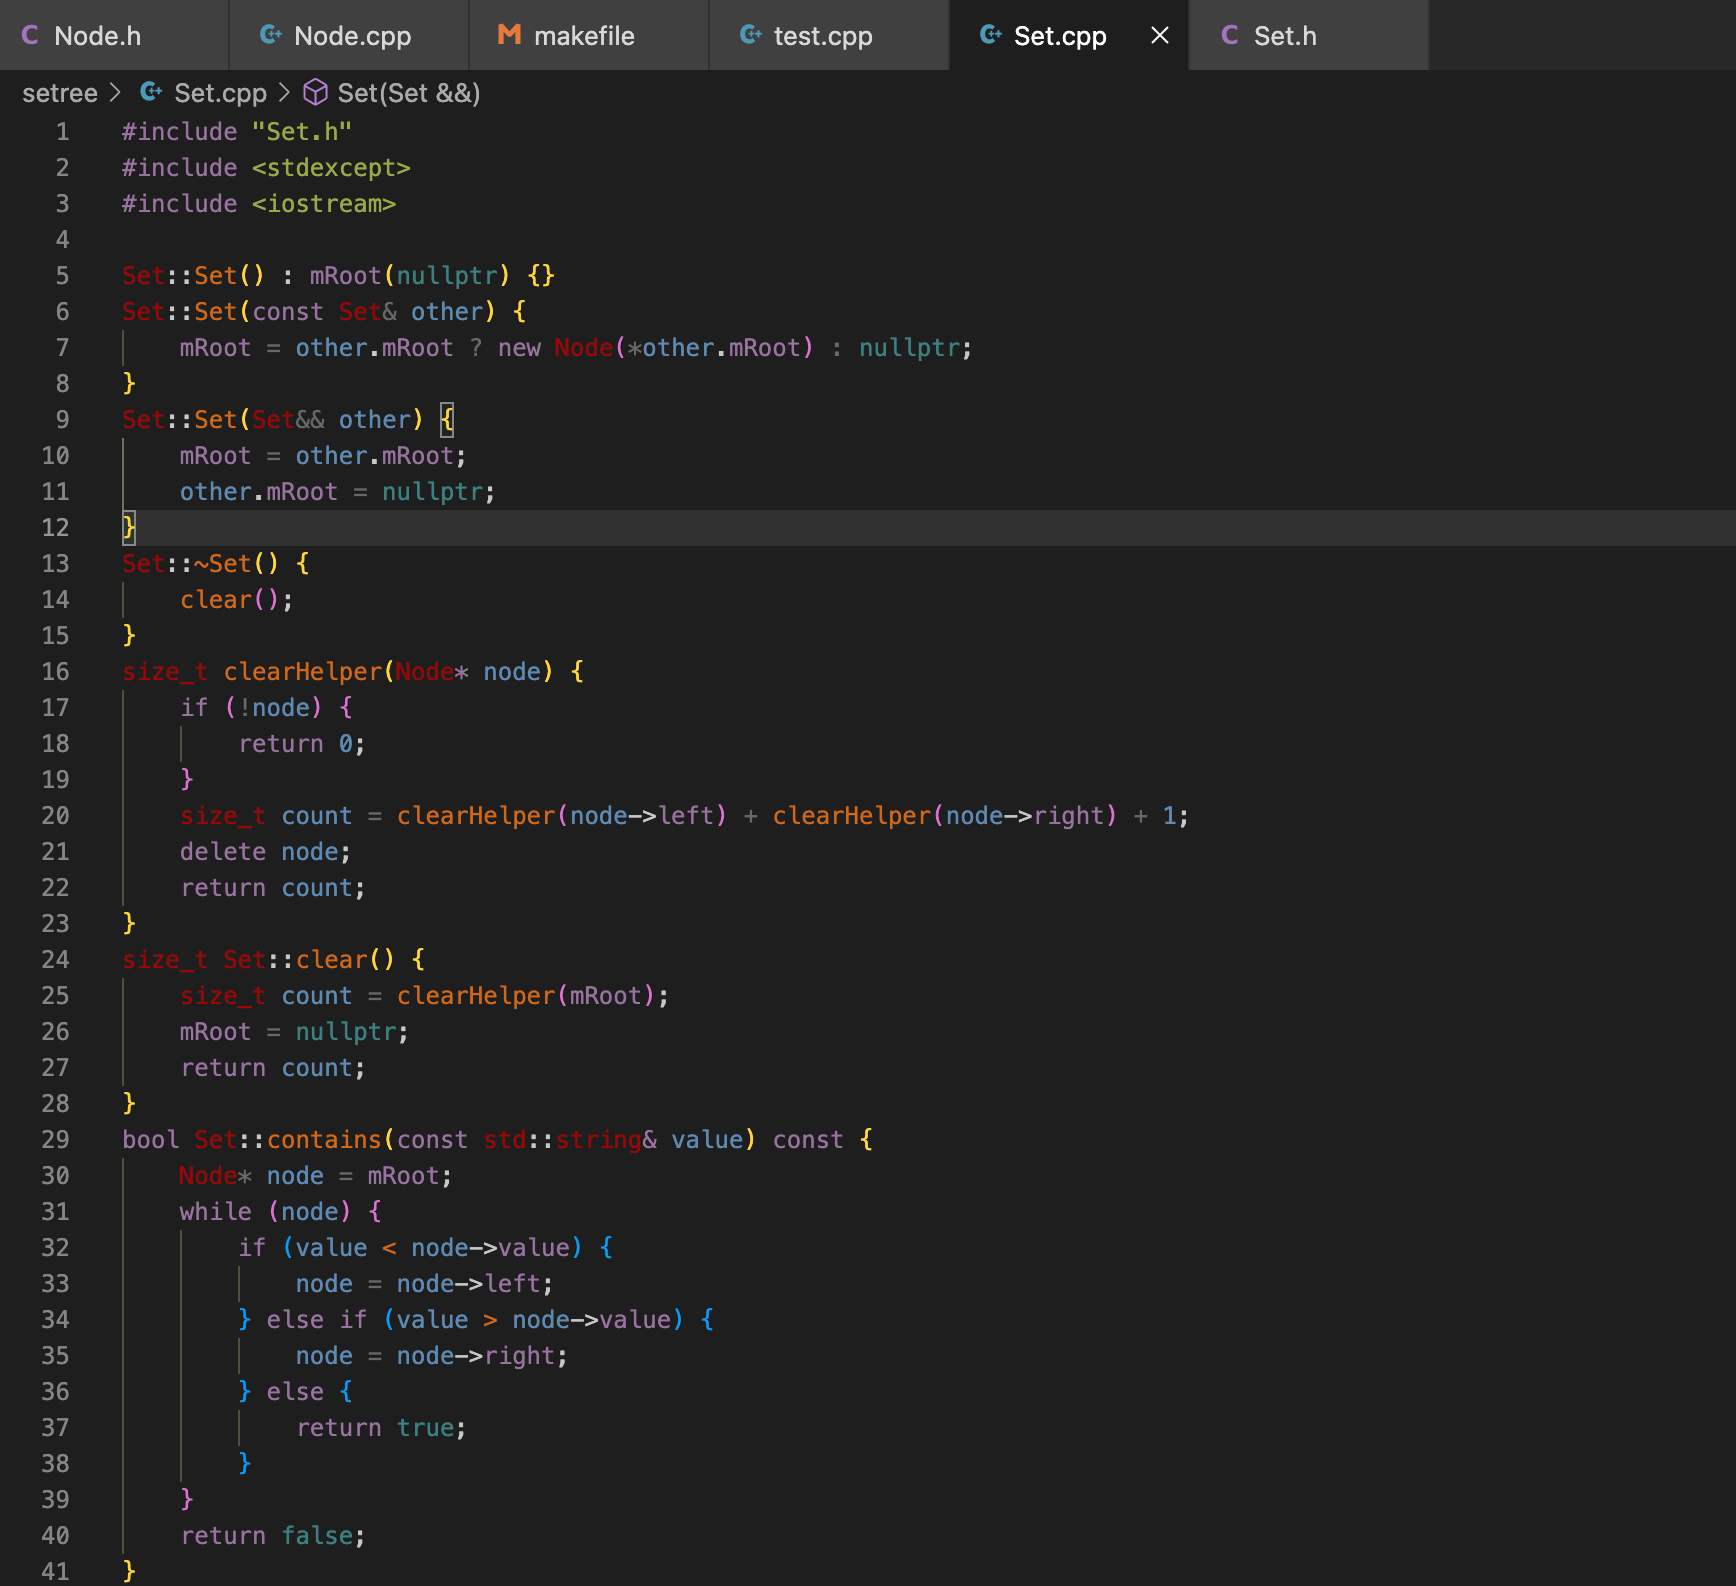Place cursor on the clear() call in Set destructor
The height and width of the screenshot is (1586, 1736).
point(215,599)
